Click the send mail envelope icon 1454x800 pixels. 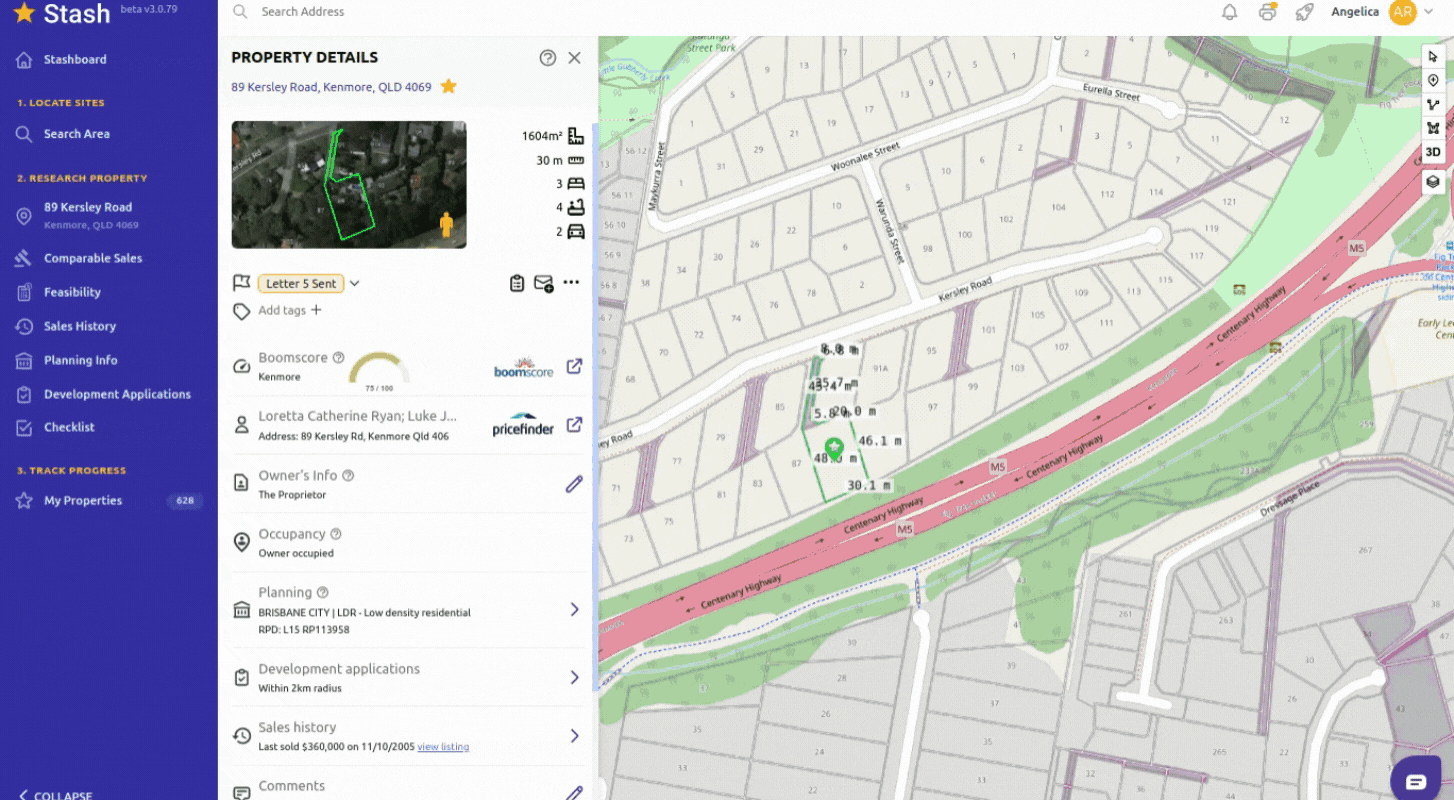543,283
